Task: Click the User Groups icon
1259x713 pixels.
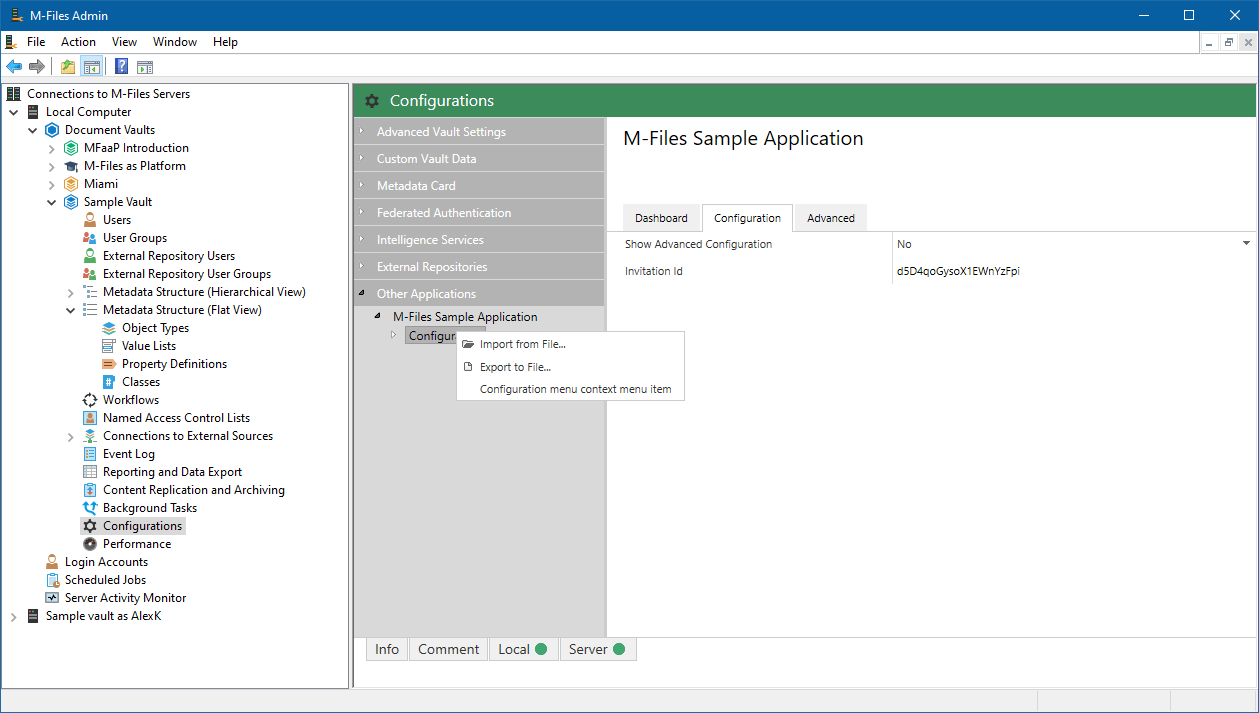Action: (x=90, y=238)
